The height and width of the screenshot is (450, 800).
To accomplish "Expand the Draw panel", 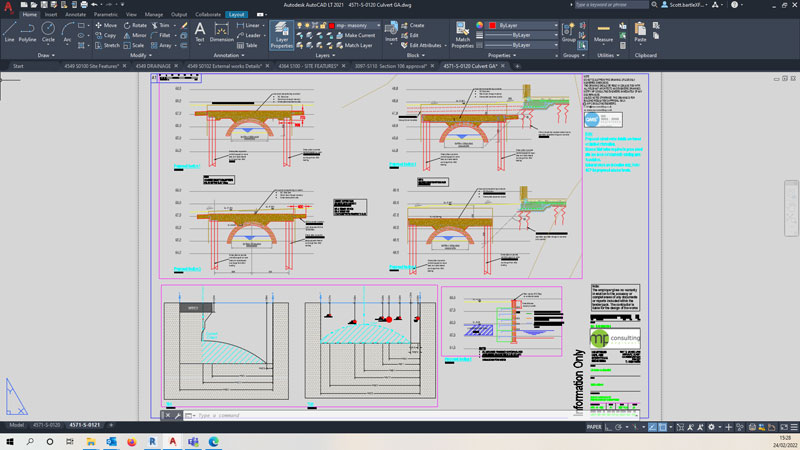I will (46, 56).
